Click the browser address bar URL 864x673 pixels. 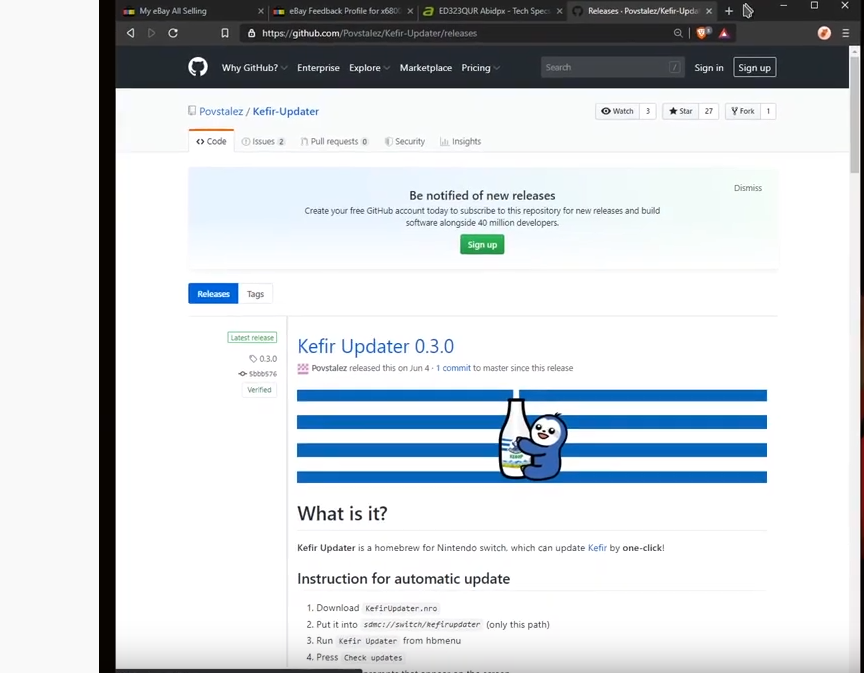[369, 33]
